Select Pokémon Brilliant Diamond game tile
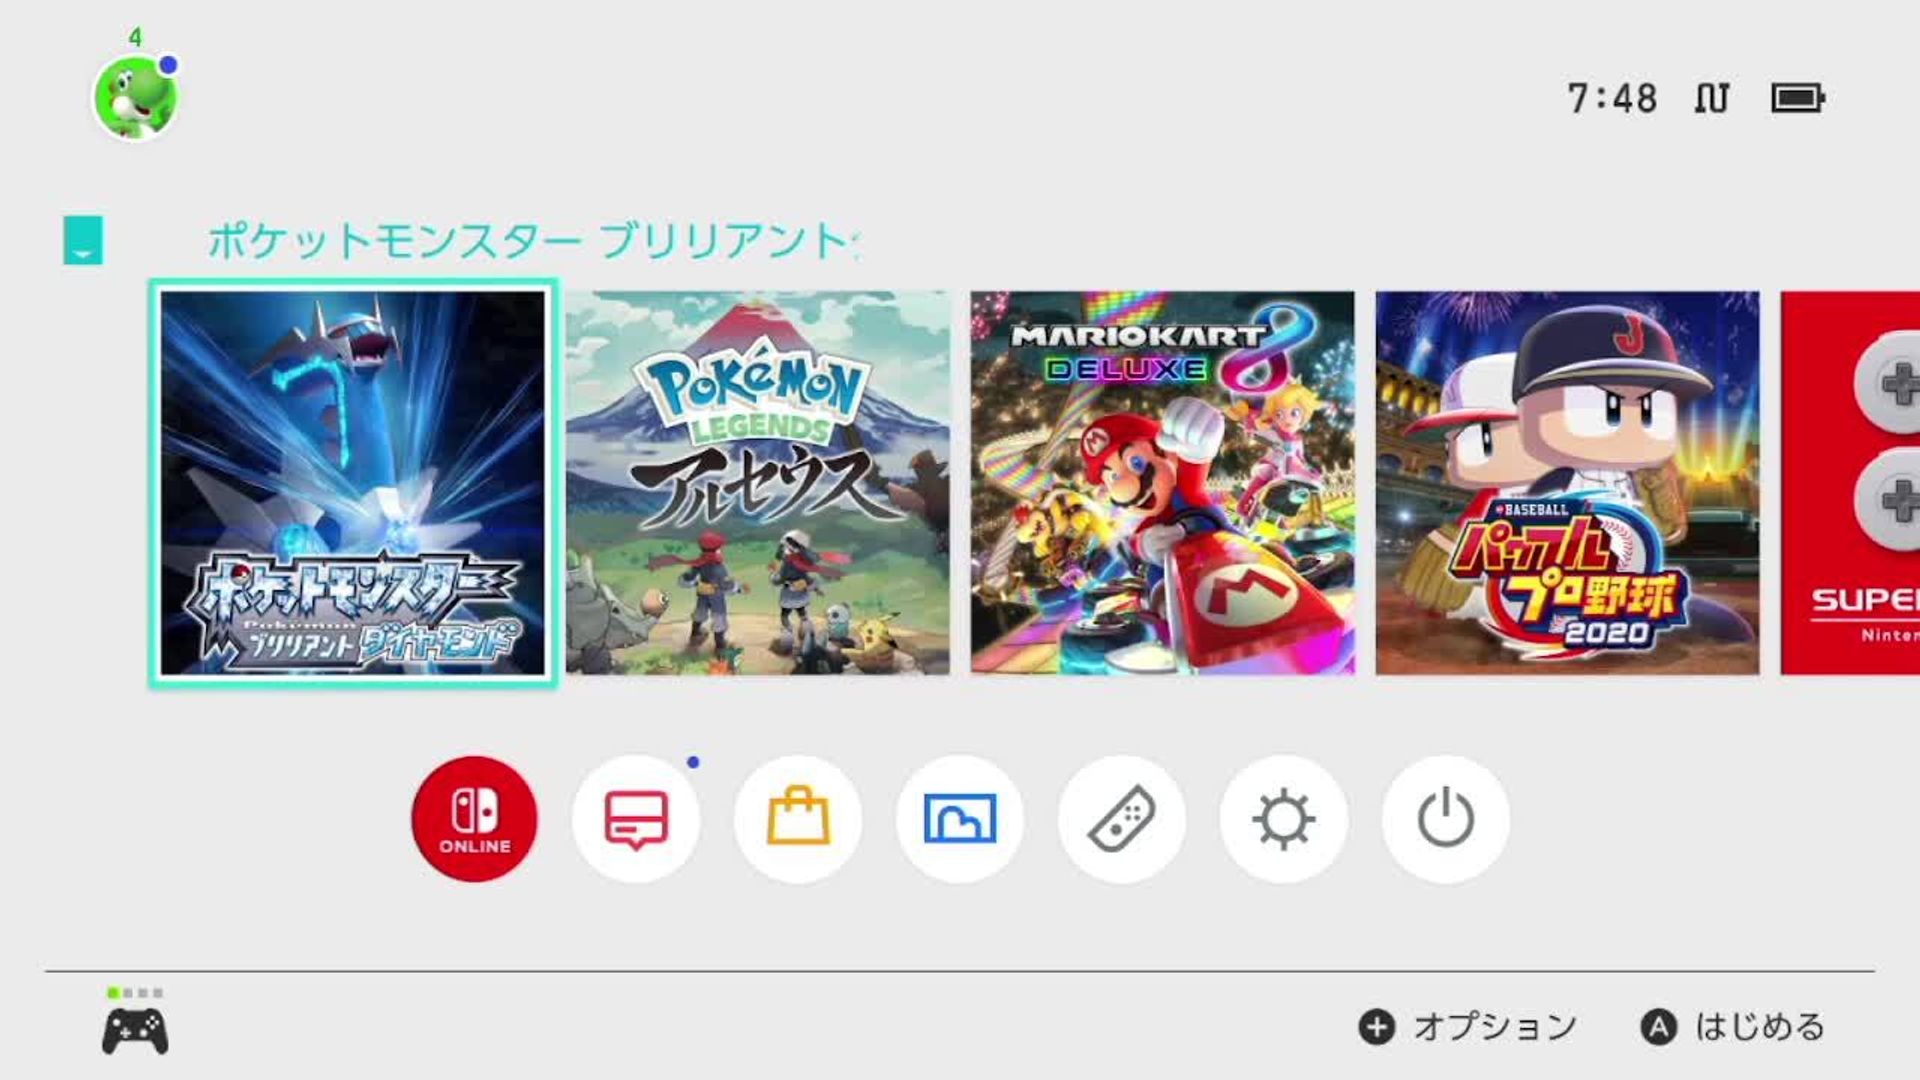This screenshot has height=1080, width=1920. click(353, 483)
